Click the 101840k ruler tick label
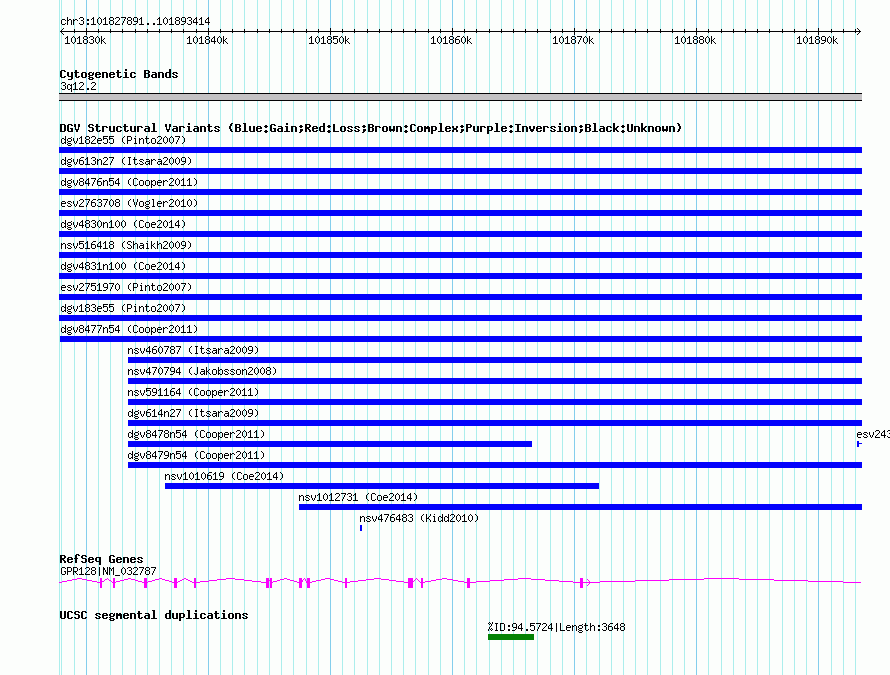Viewport: 890px width, 675px height. point(207,40)
